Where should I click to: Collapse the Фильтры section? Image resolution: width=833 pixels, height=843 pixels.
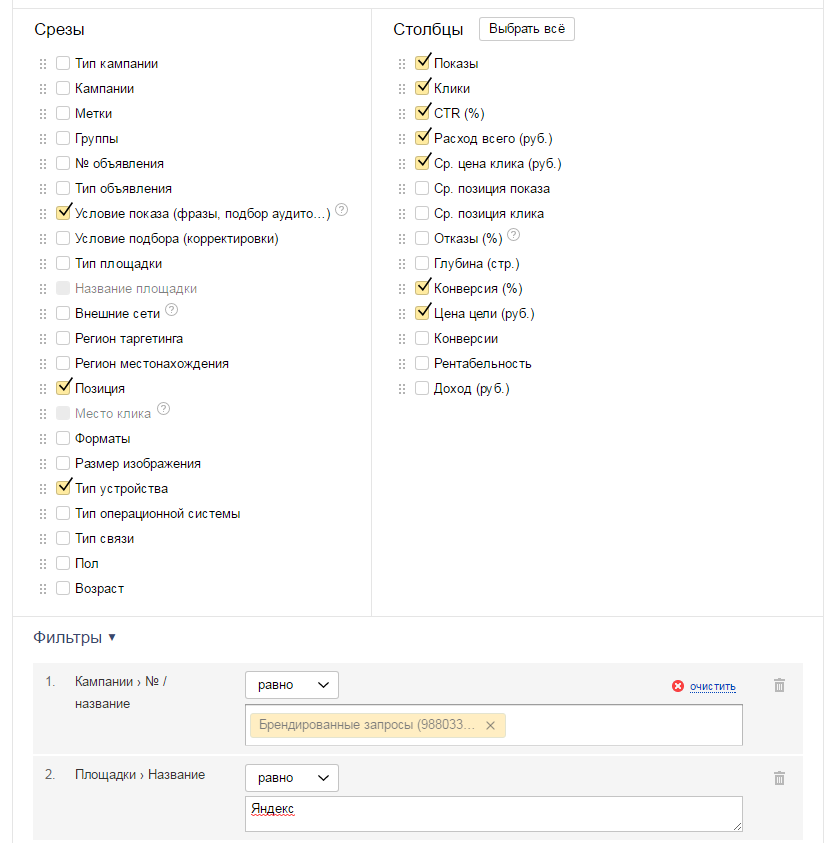pos(75,637)
